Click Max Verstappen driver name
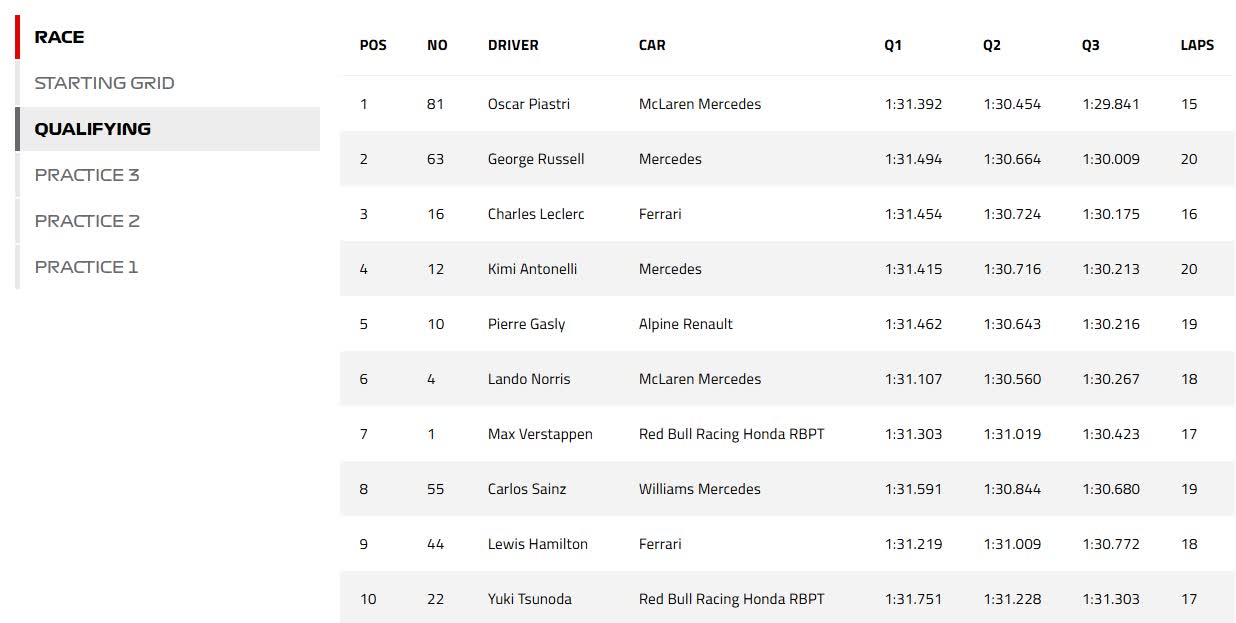This screenshot has width=1236, height=623. tap(540, 434)
